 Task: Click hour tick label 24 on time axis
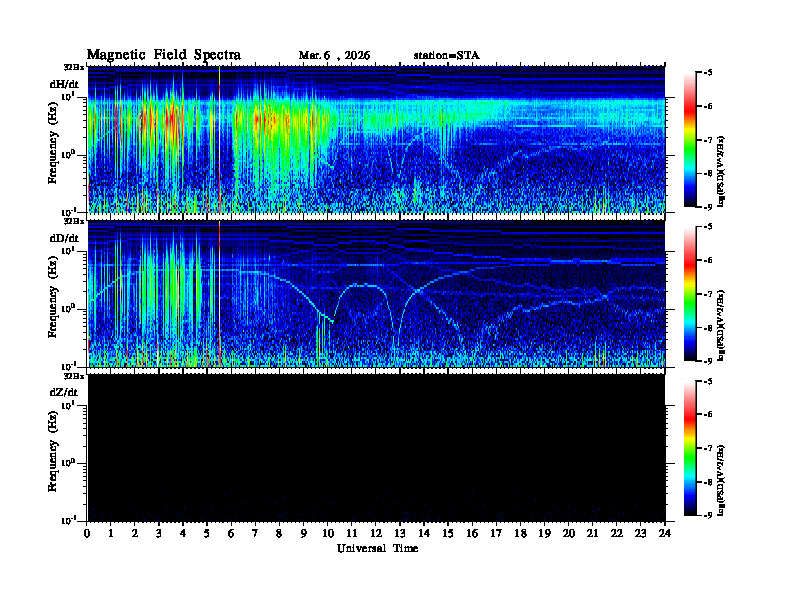(665, 534)
